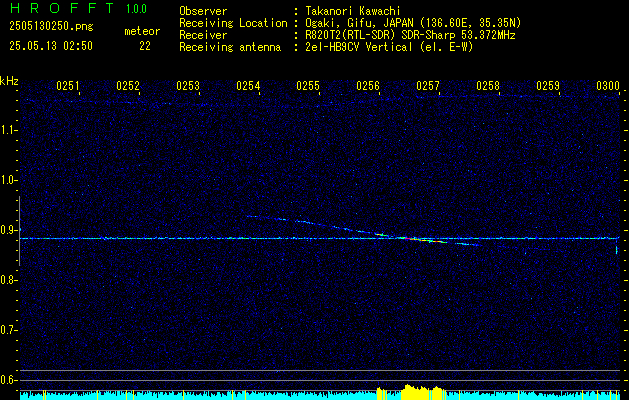
Task: Click the 0256 time marker
Action: pos(368,85)
